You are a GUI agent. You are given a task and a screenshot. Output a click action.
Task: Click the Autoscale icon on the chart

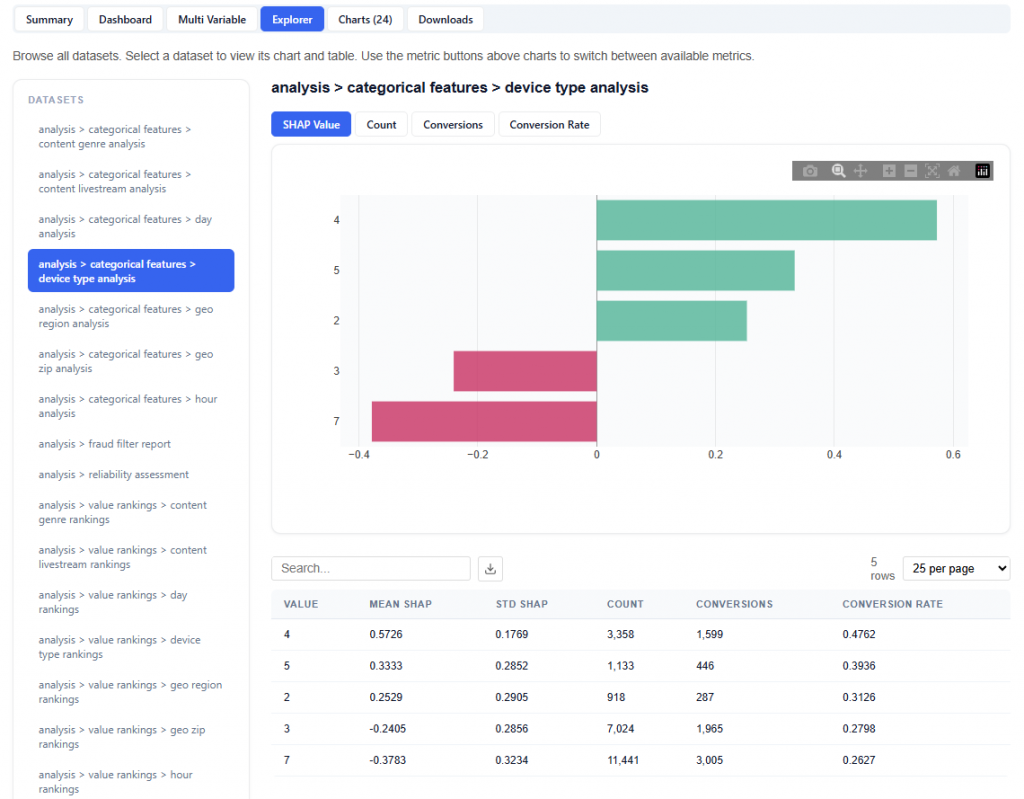point(932,171)
